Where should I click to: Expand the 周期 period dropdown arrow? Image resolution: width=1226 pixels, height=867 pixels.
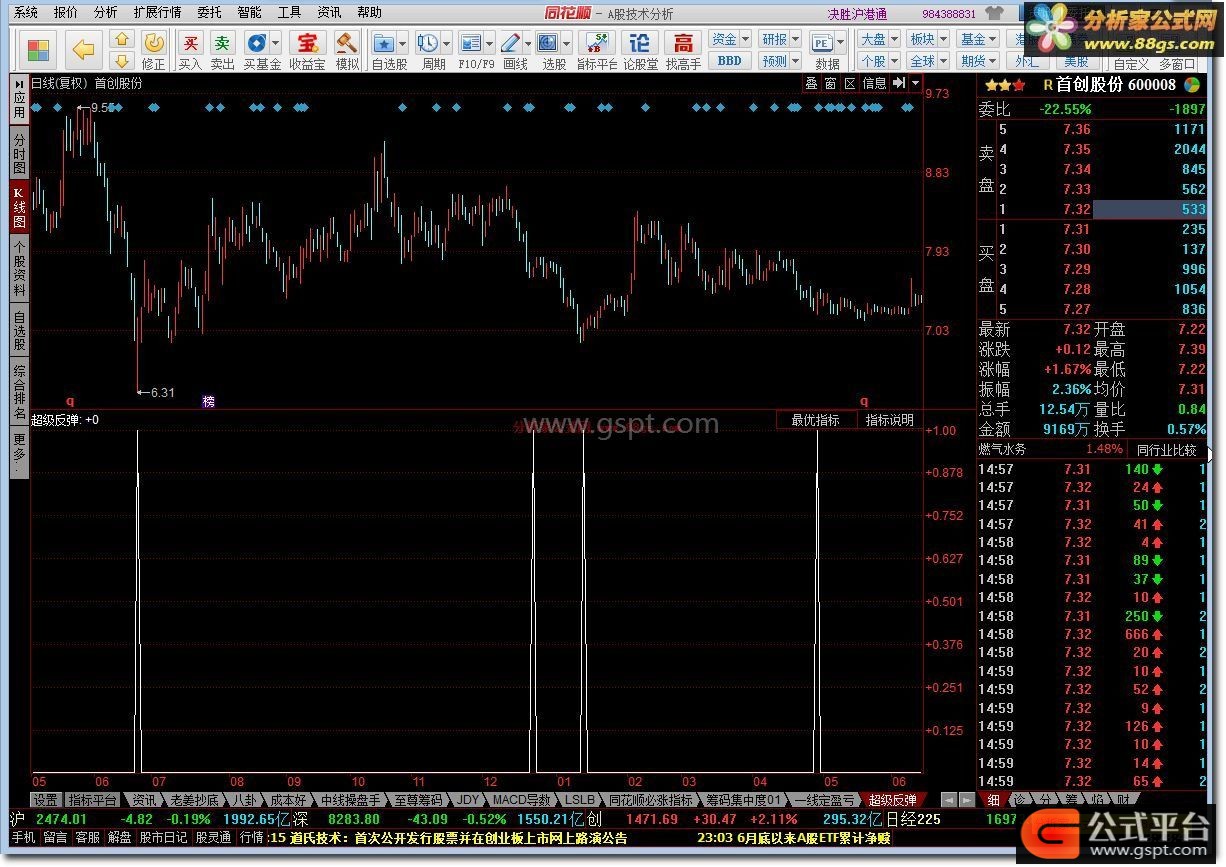[445, 44]
